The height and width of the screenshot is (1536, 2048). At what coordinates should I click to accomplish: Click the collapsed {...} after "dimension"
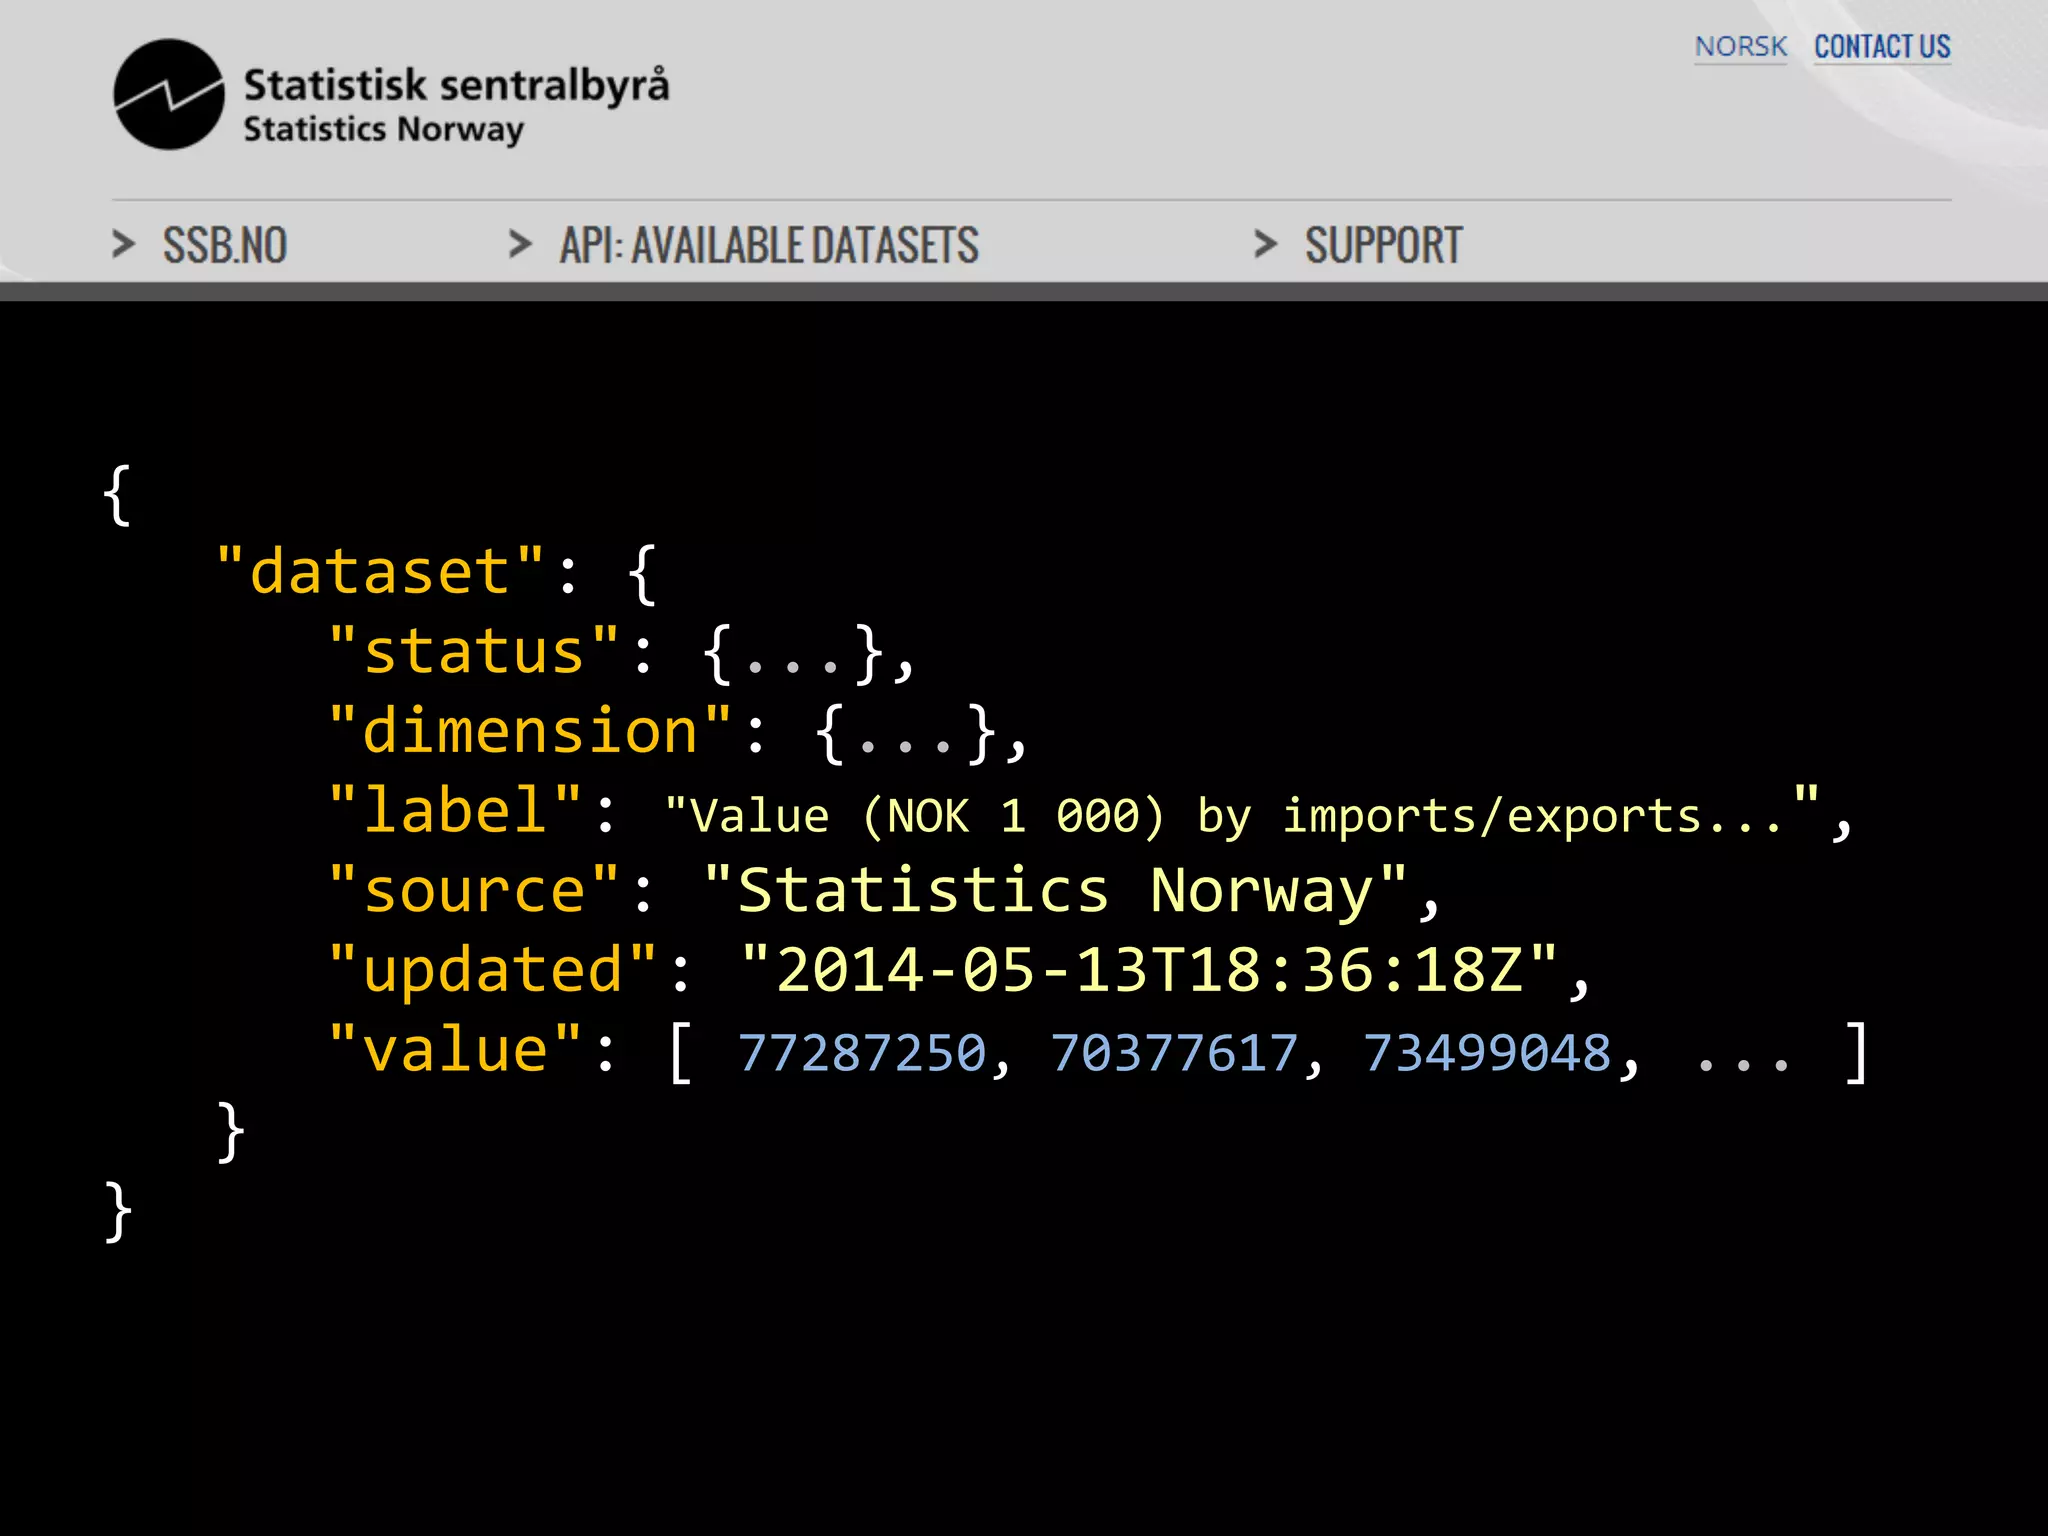(x=907, y=733)
